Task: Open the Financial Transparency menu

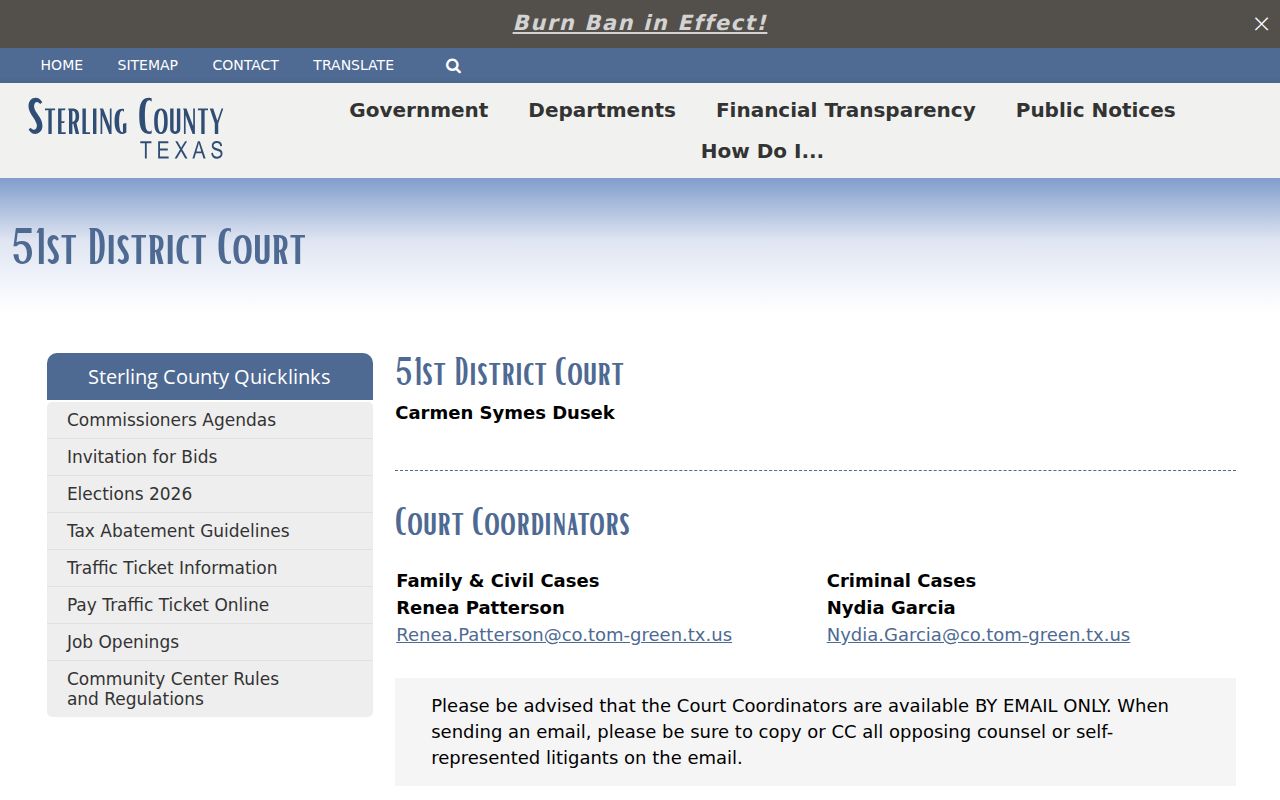Action: (x=846, y=110)
